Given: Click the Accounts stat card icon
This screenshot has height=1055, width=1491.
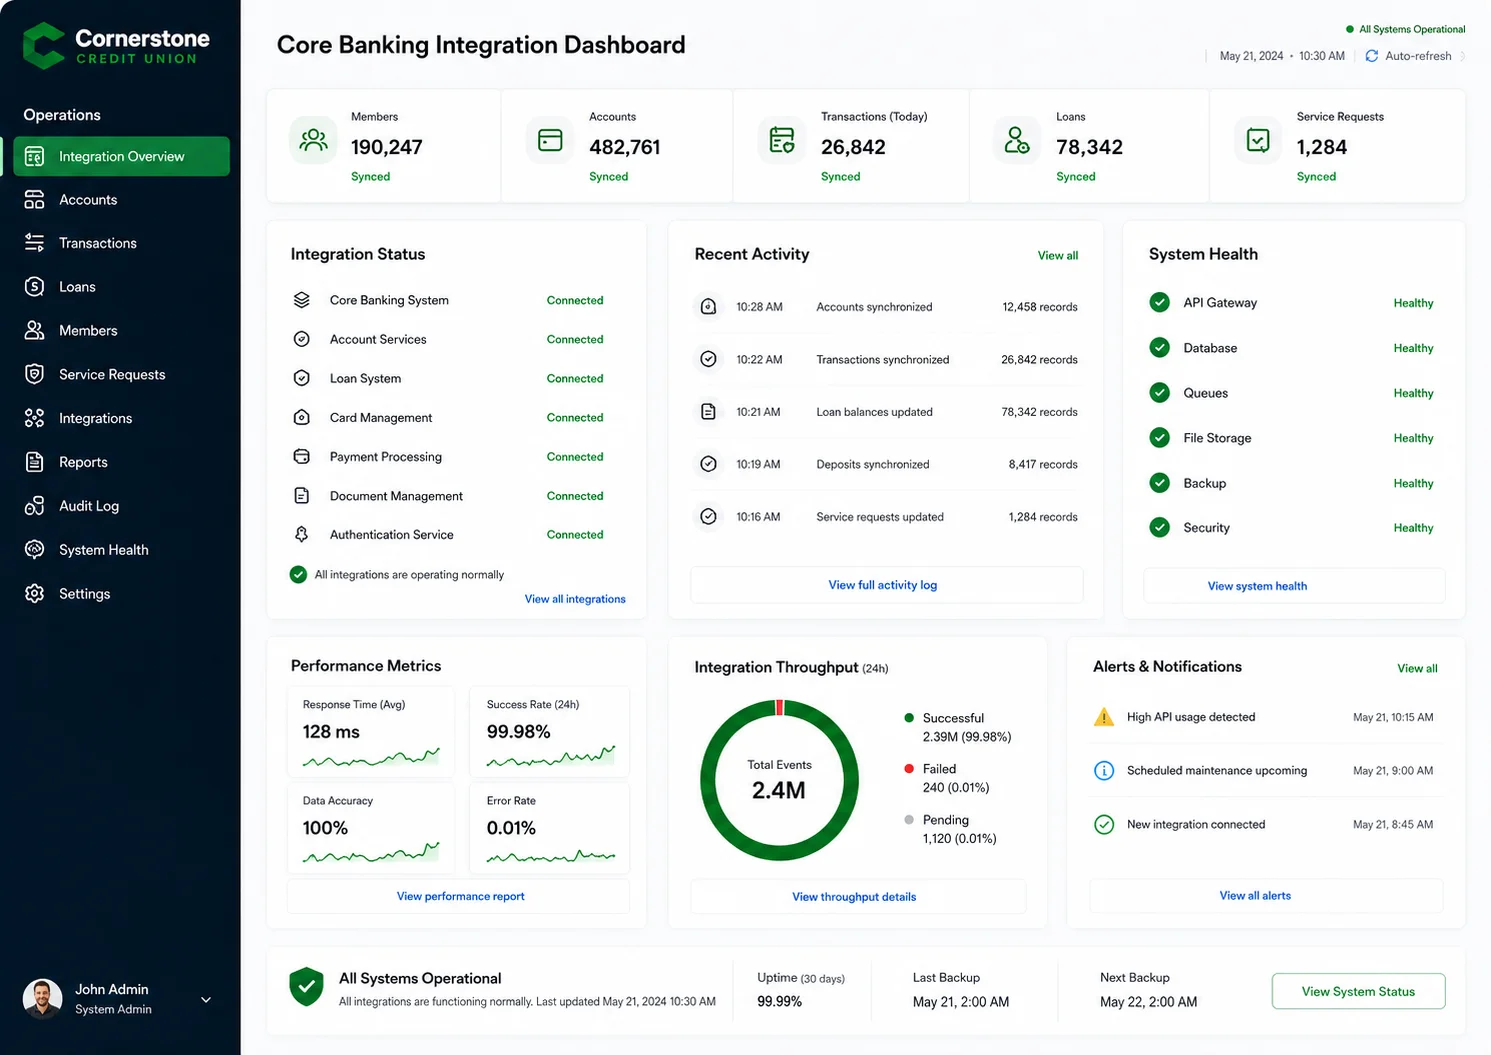Looking at the screenshot, I should click(x=550, y=140).
